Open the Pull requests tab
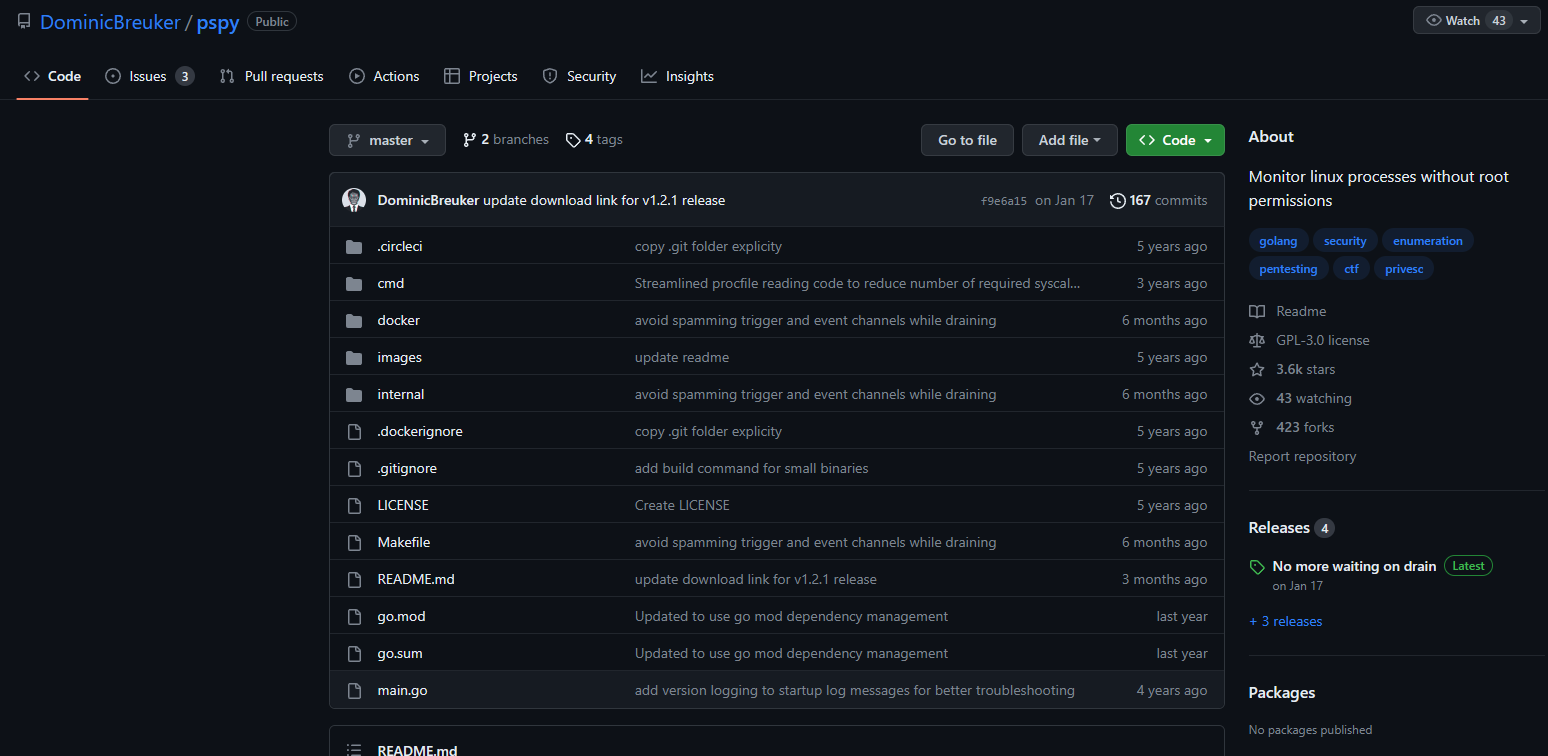1548x756 pixels. [272, 76]
